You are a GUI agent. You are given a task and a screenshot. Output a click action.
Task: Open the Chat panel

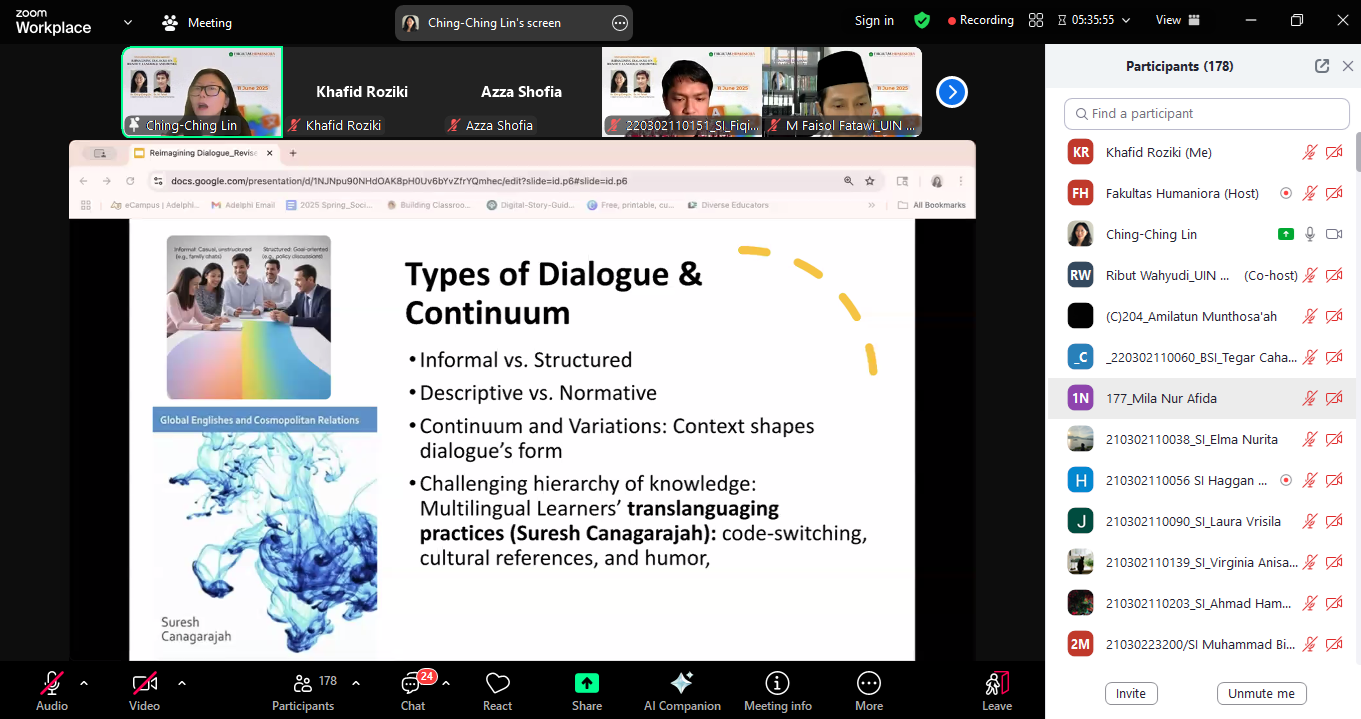pyautogui.click(x=412, y=690)
